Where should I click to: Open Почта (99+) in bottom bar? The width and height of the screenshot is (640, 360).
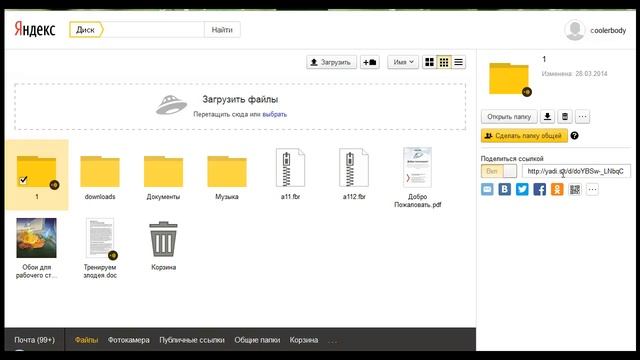coord(34,340)
